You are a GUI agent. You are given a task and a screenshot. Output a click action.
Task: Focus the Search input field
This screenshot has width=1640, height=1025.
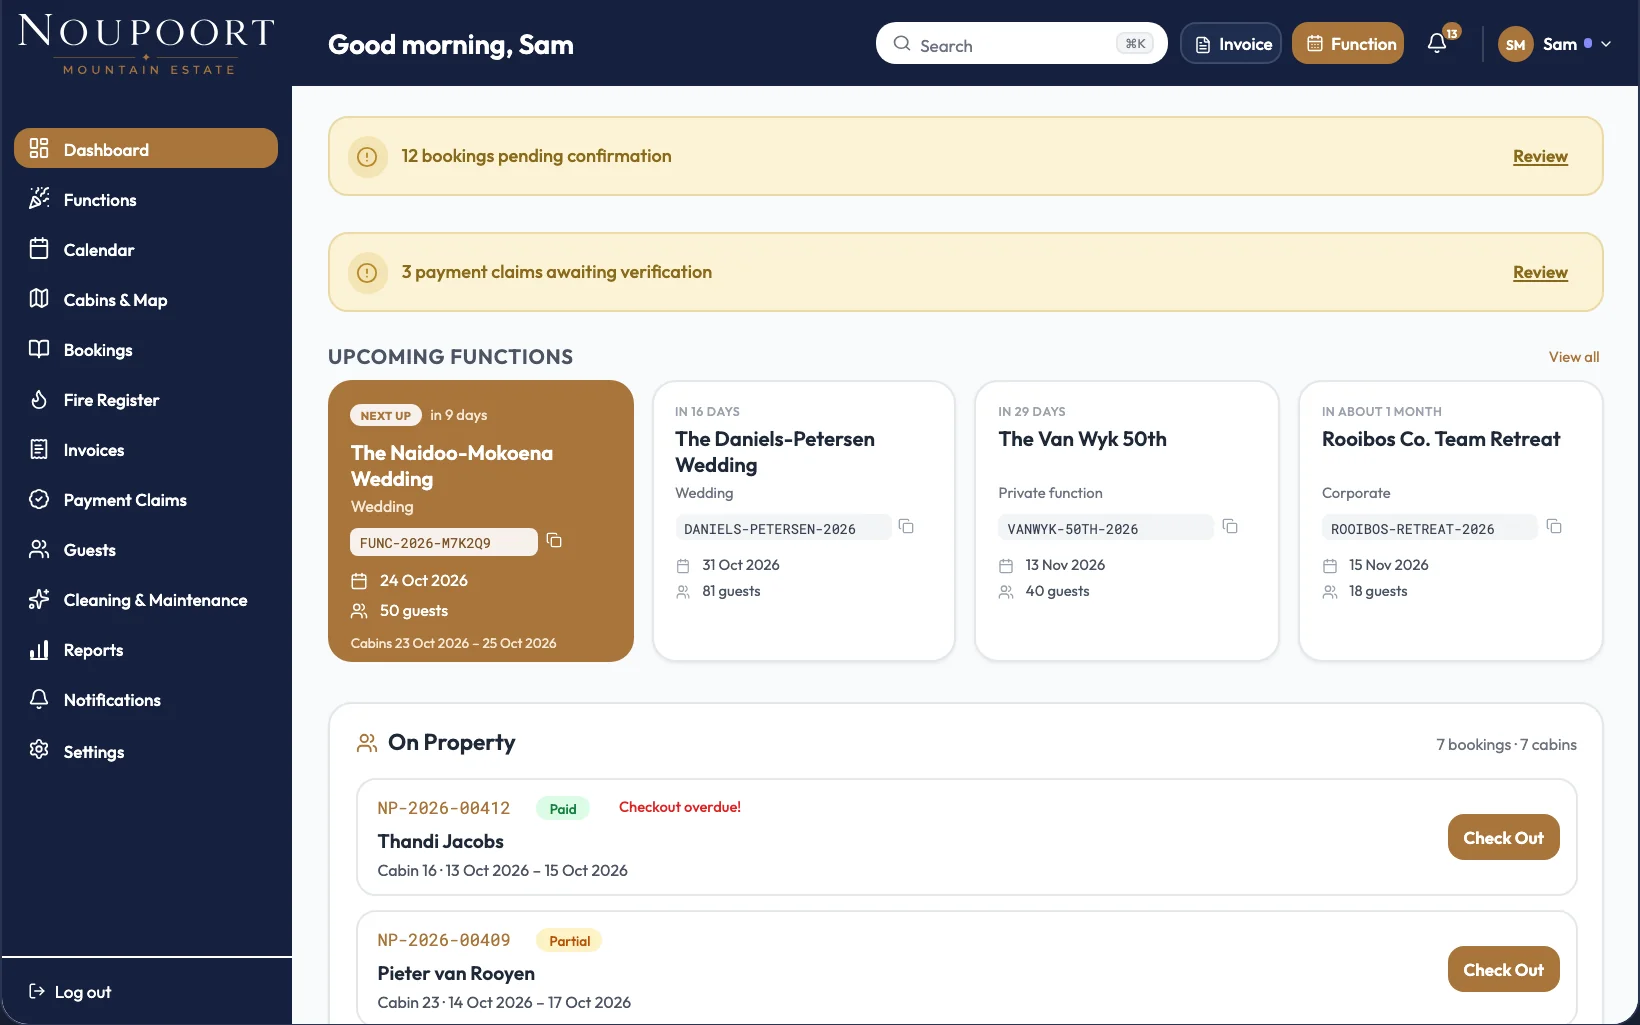1021,43
